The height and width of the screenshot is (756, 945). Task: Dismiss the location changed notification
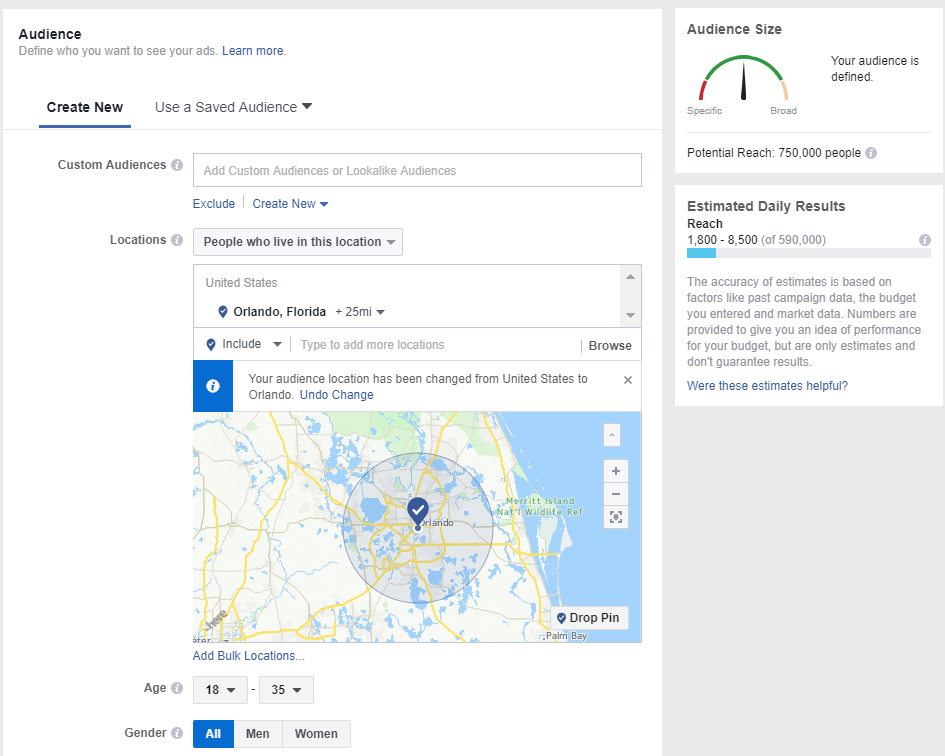pos(628,380)
